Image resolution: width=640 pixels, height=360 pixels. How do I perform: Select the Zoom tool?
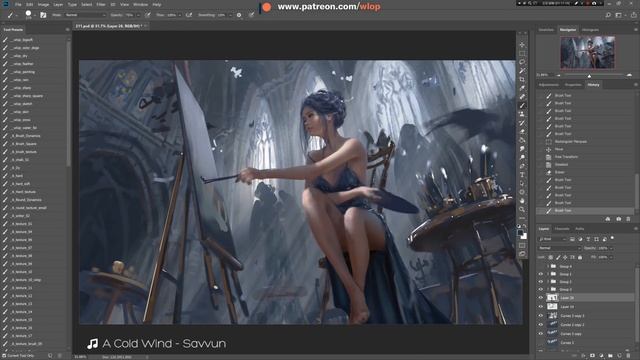[522, 209]
